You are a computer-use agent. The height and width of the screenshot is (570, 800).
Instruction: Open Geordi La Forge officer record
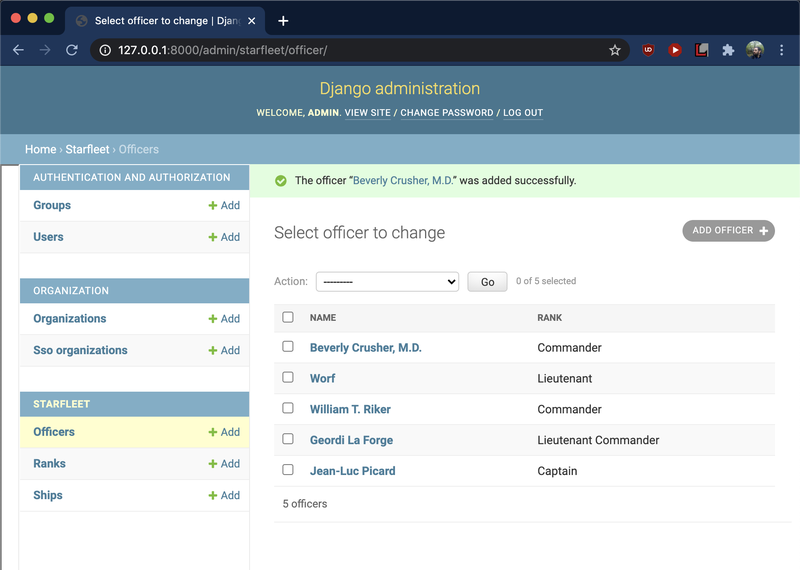tap(352, 440)
